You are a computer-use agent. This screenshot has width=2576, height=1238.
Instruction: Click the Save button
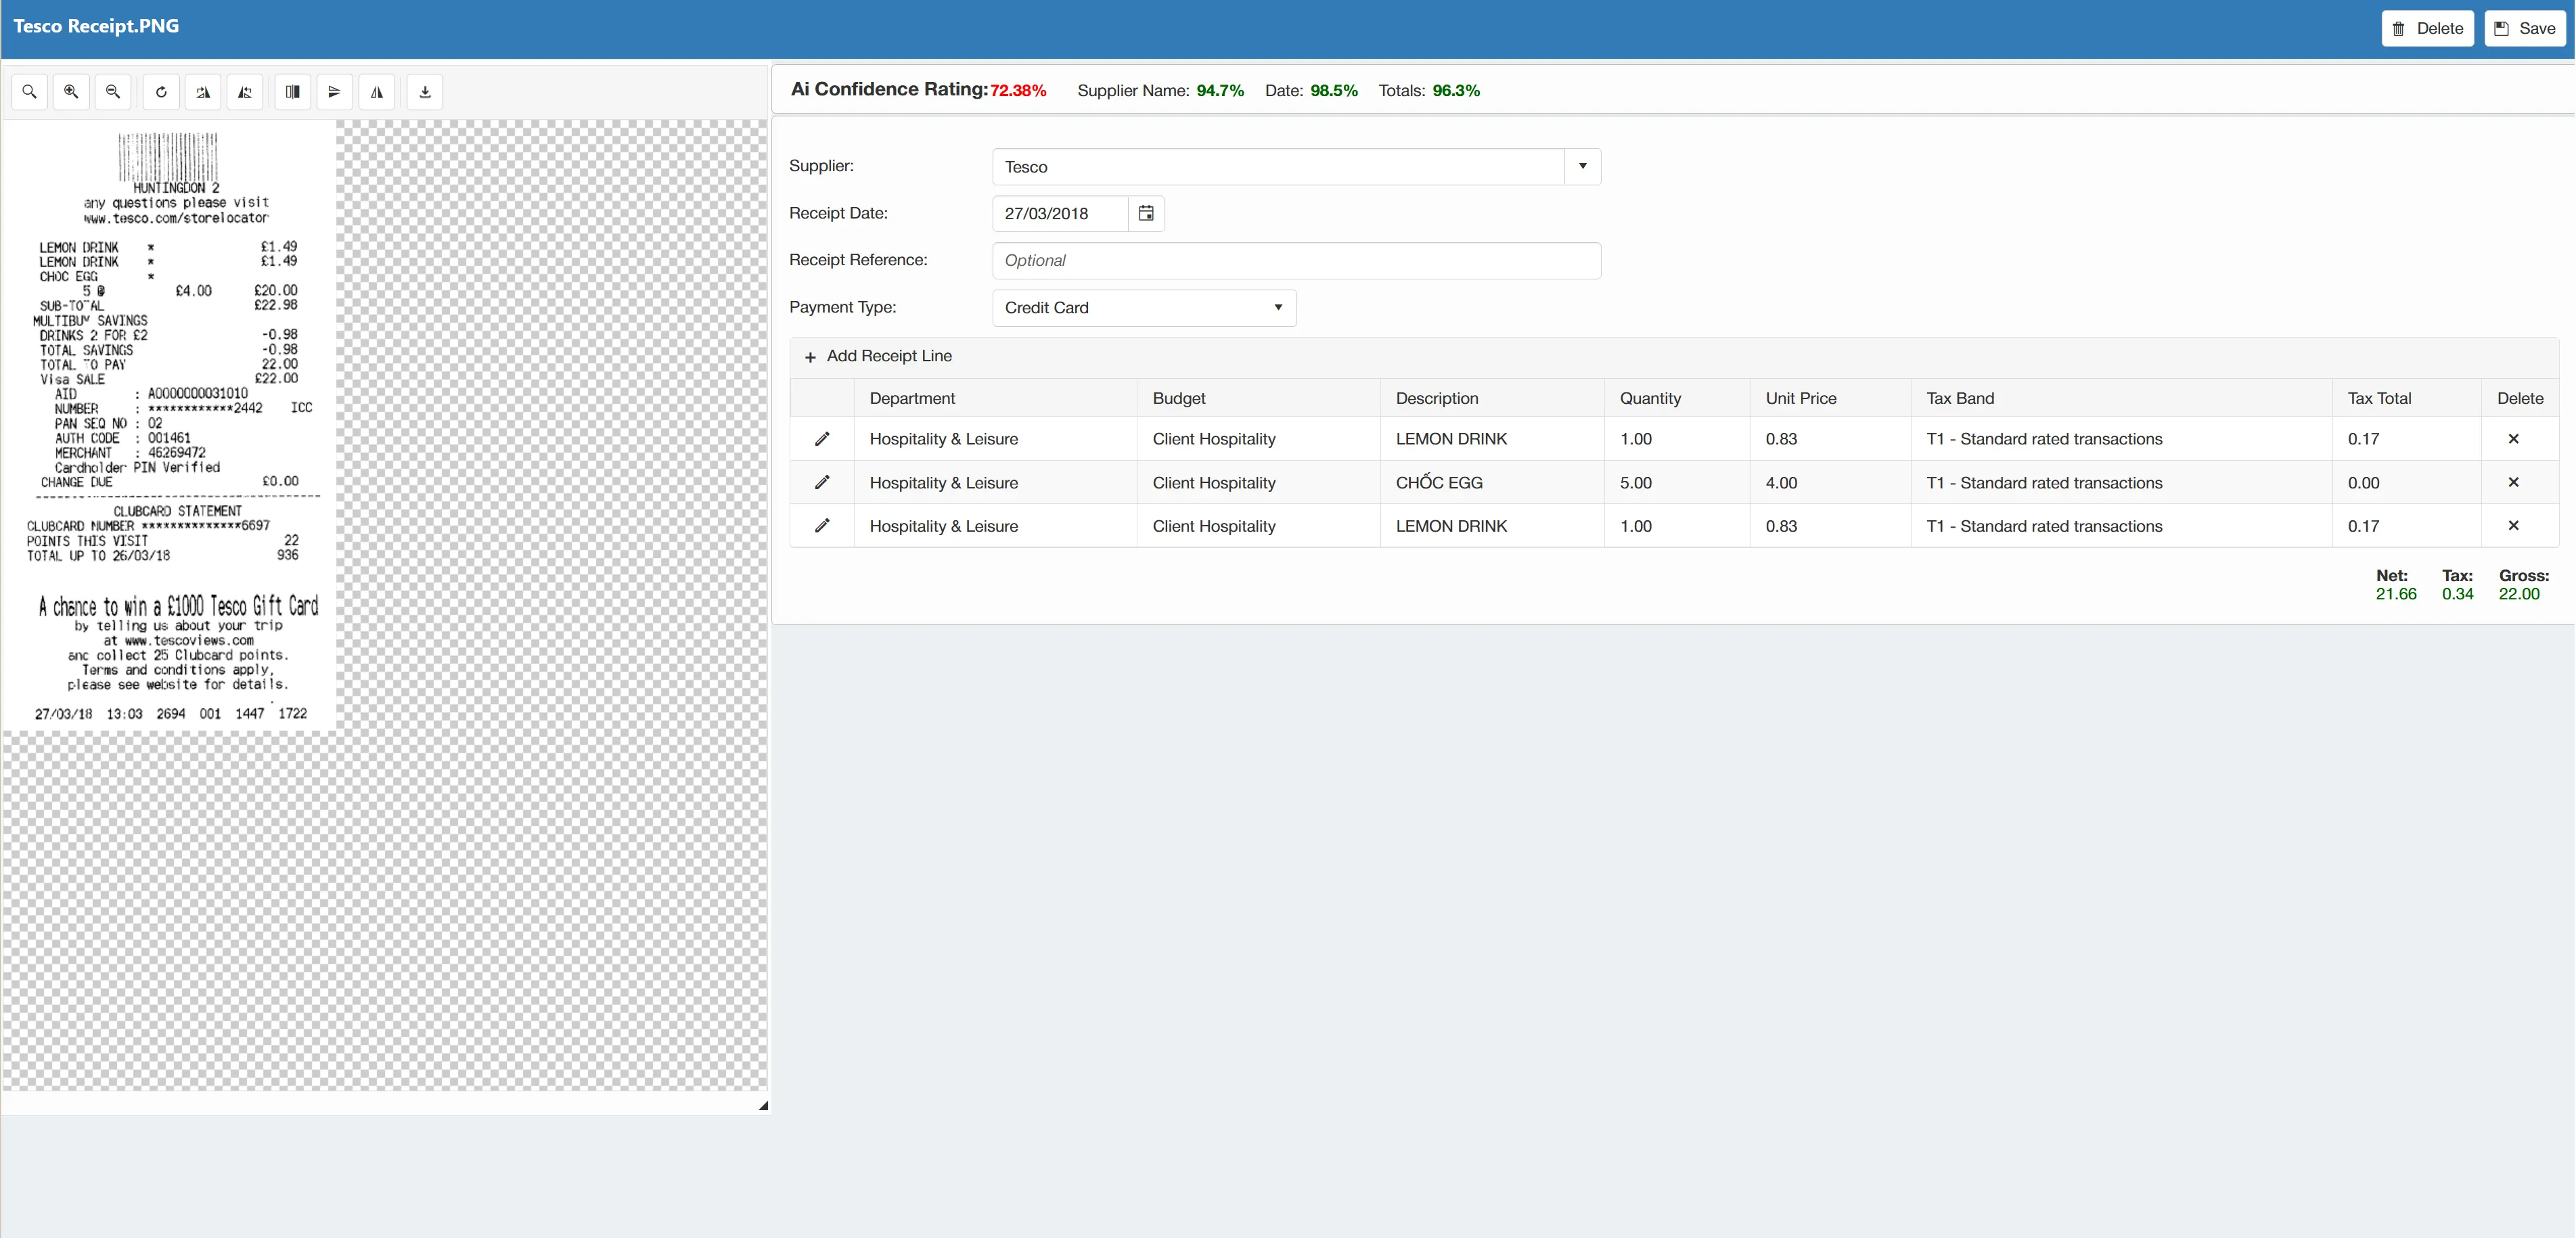tap(2525, 29)
